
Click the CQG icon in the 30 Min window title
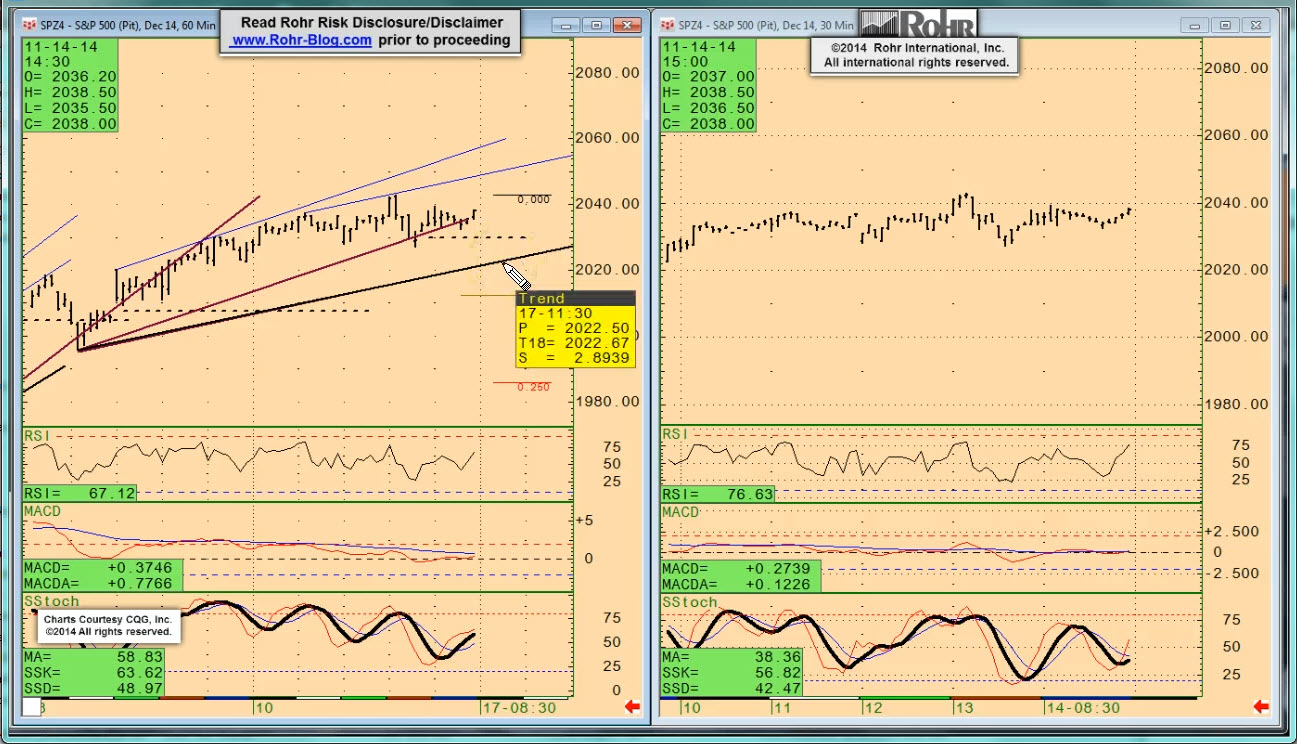667,24
